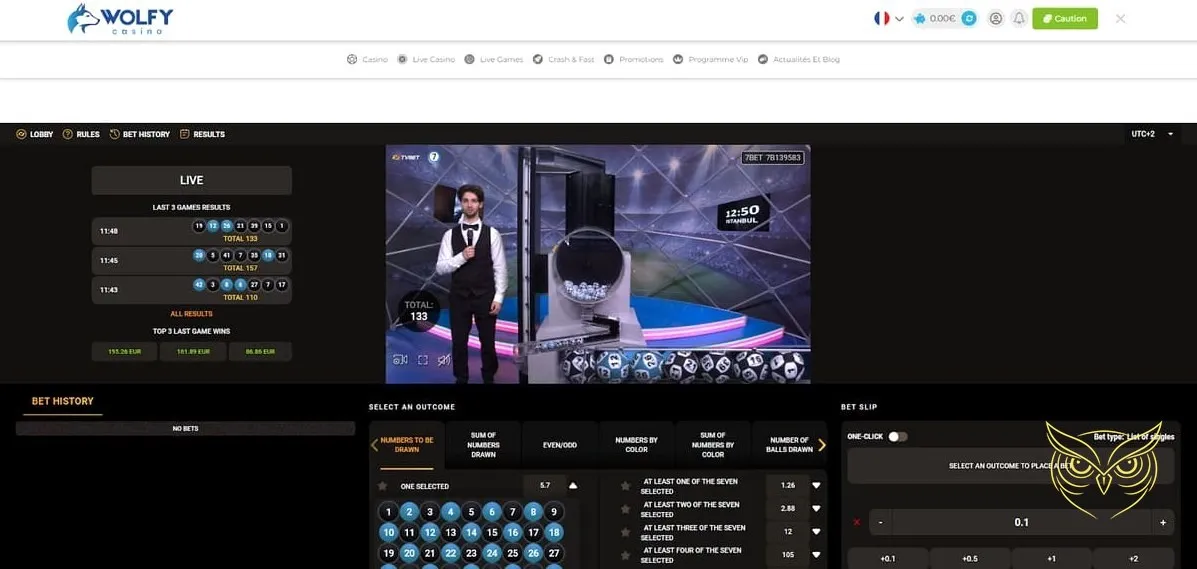Enter fullscreen on the live video
The width and height of the screenshot is (1197, 569).
[x=422, y=360]
